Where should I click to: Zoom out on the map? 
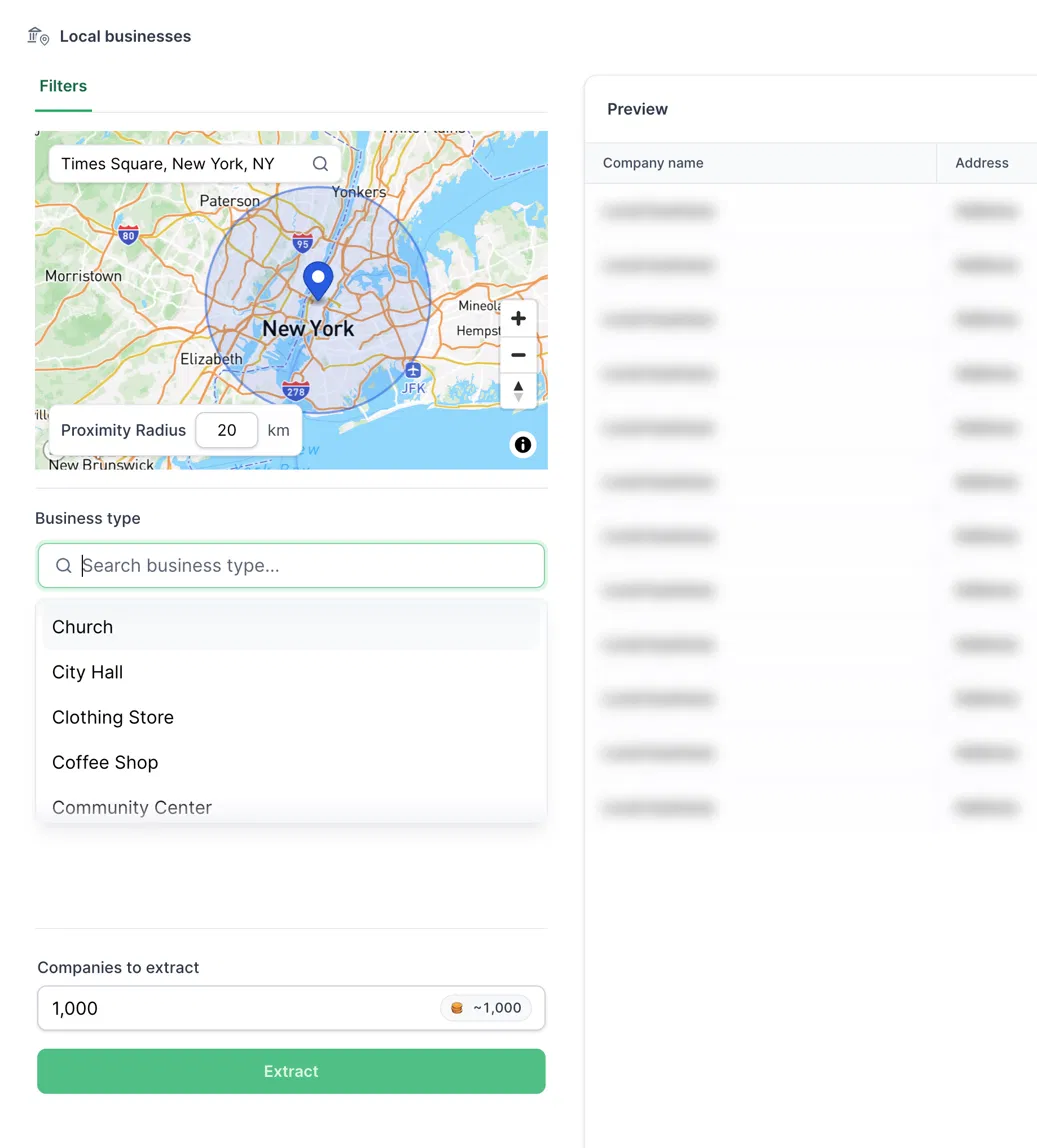[x=518, y=355]
